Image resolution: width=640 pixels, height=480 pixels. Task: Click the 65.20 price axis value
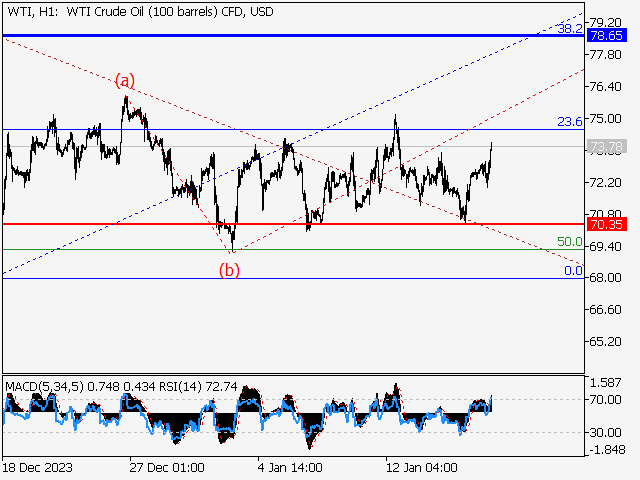click(x=605, y=341)
